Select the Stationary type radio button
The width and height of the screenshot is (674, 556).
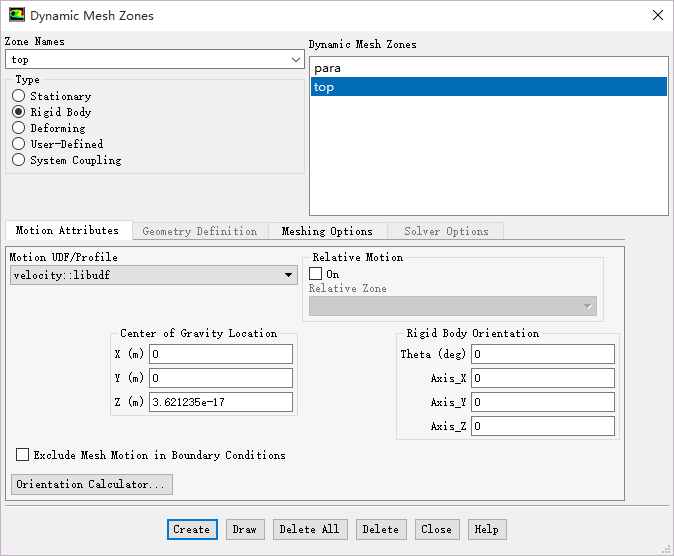[19, 96]
